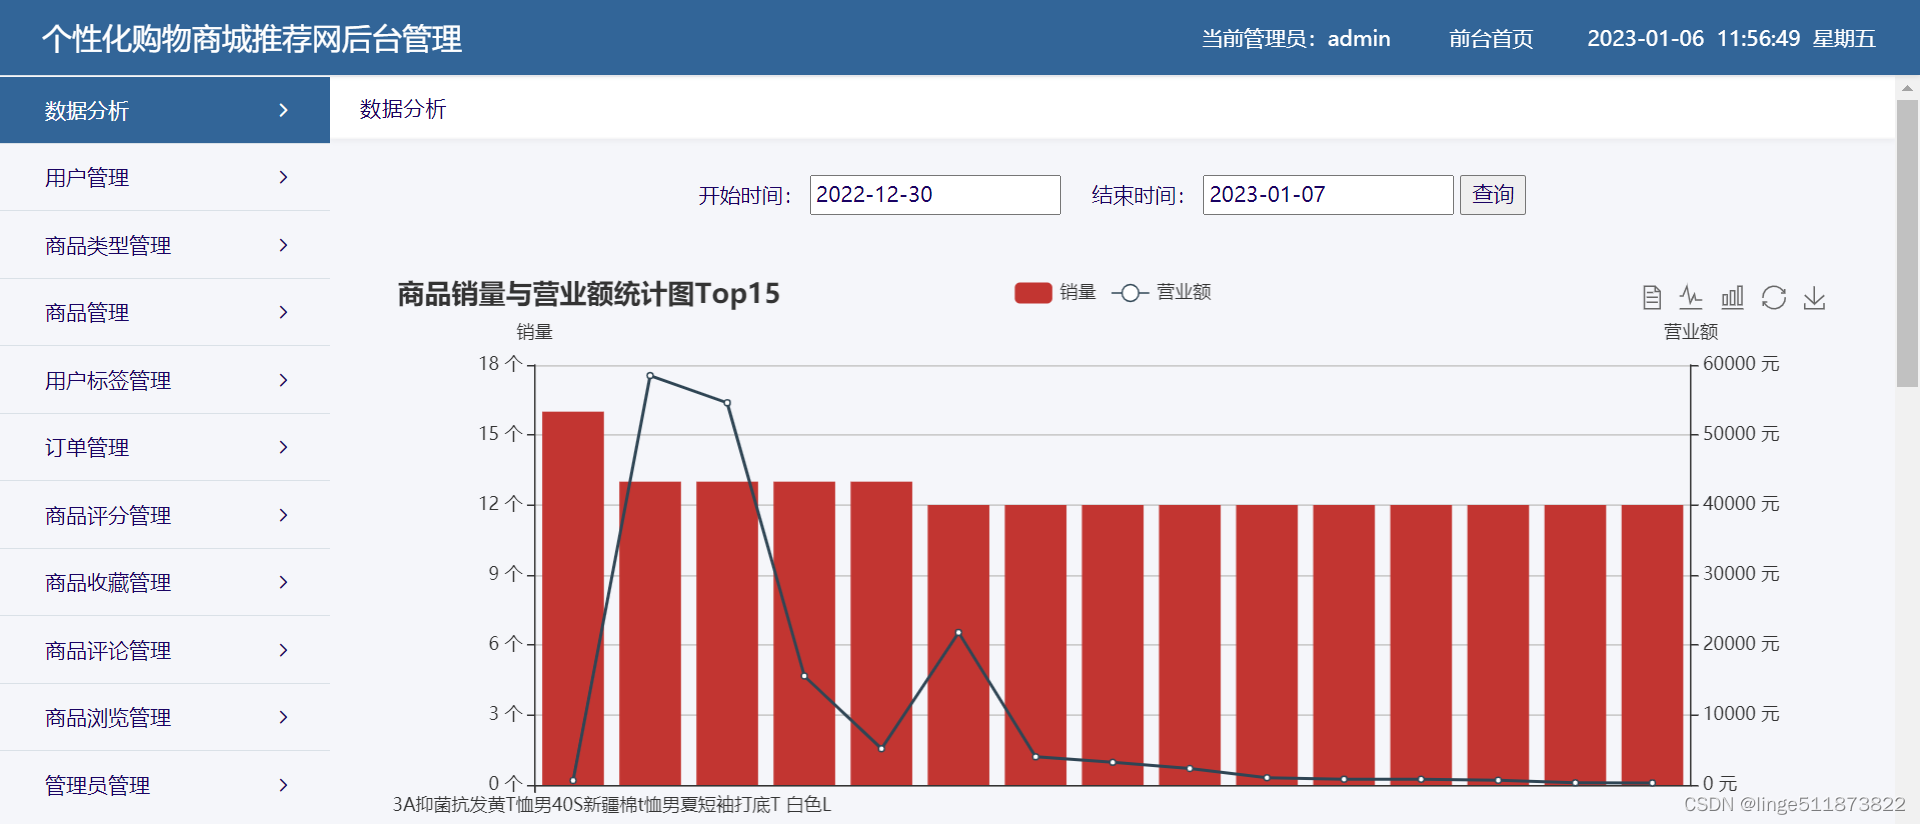Open 商品类型管理 sidebar menu

click(x=165, y=245)
